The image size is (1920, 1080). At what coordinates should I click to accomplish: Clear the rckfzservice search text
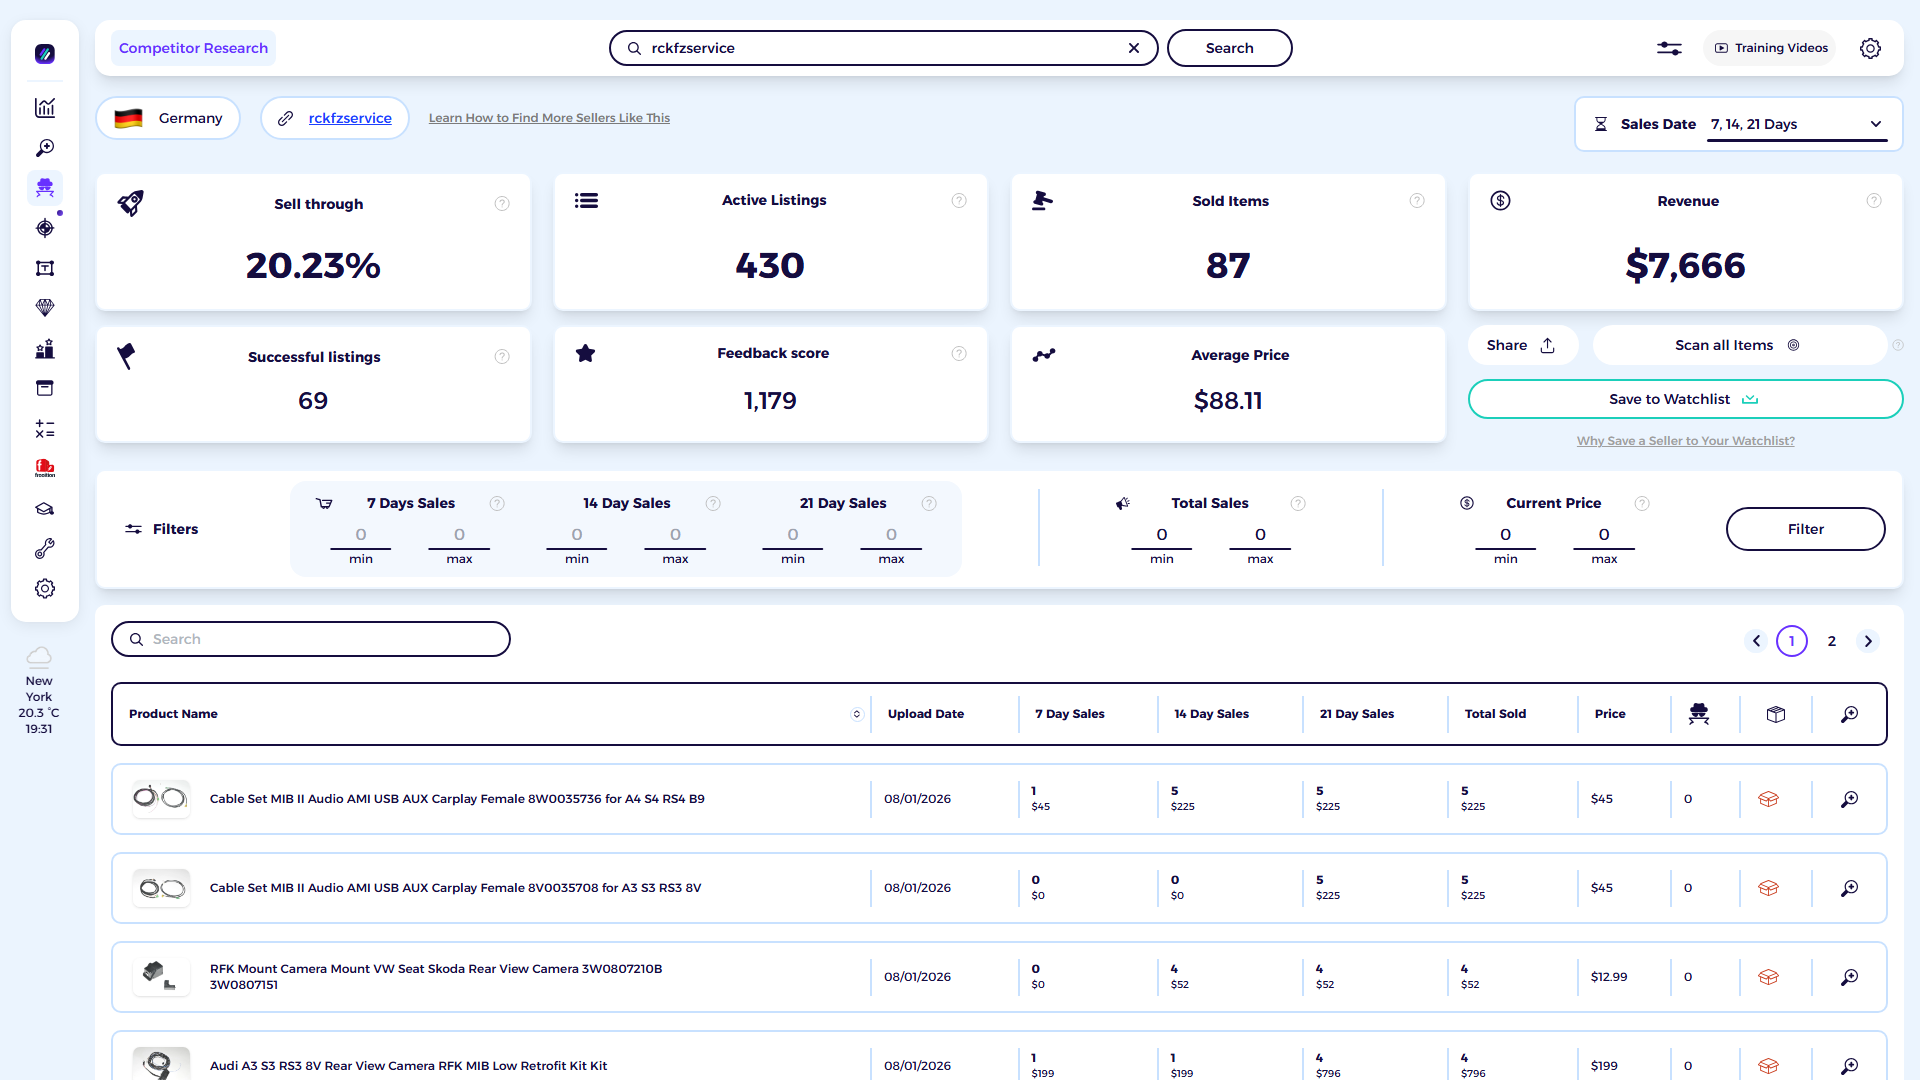1134,48
